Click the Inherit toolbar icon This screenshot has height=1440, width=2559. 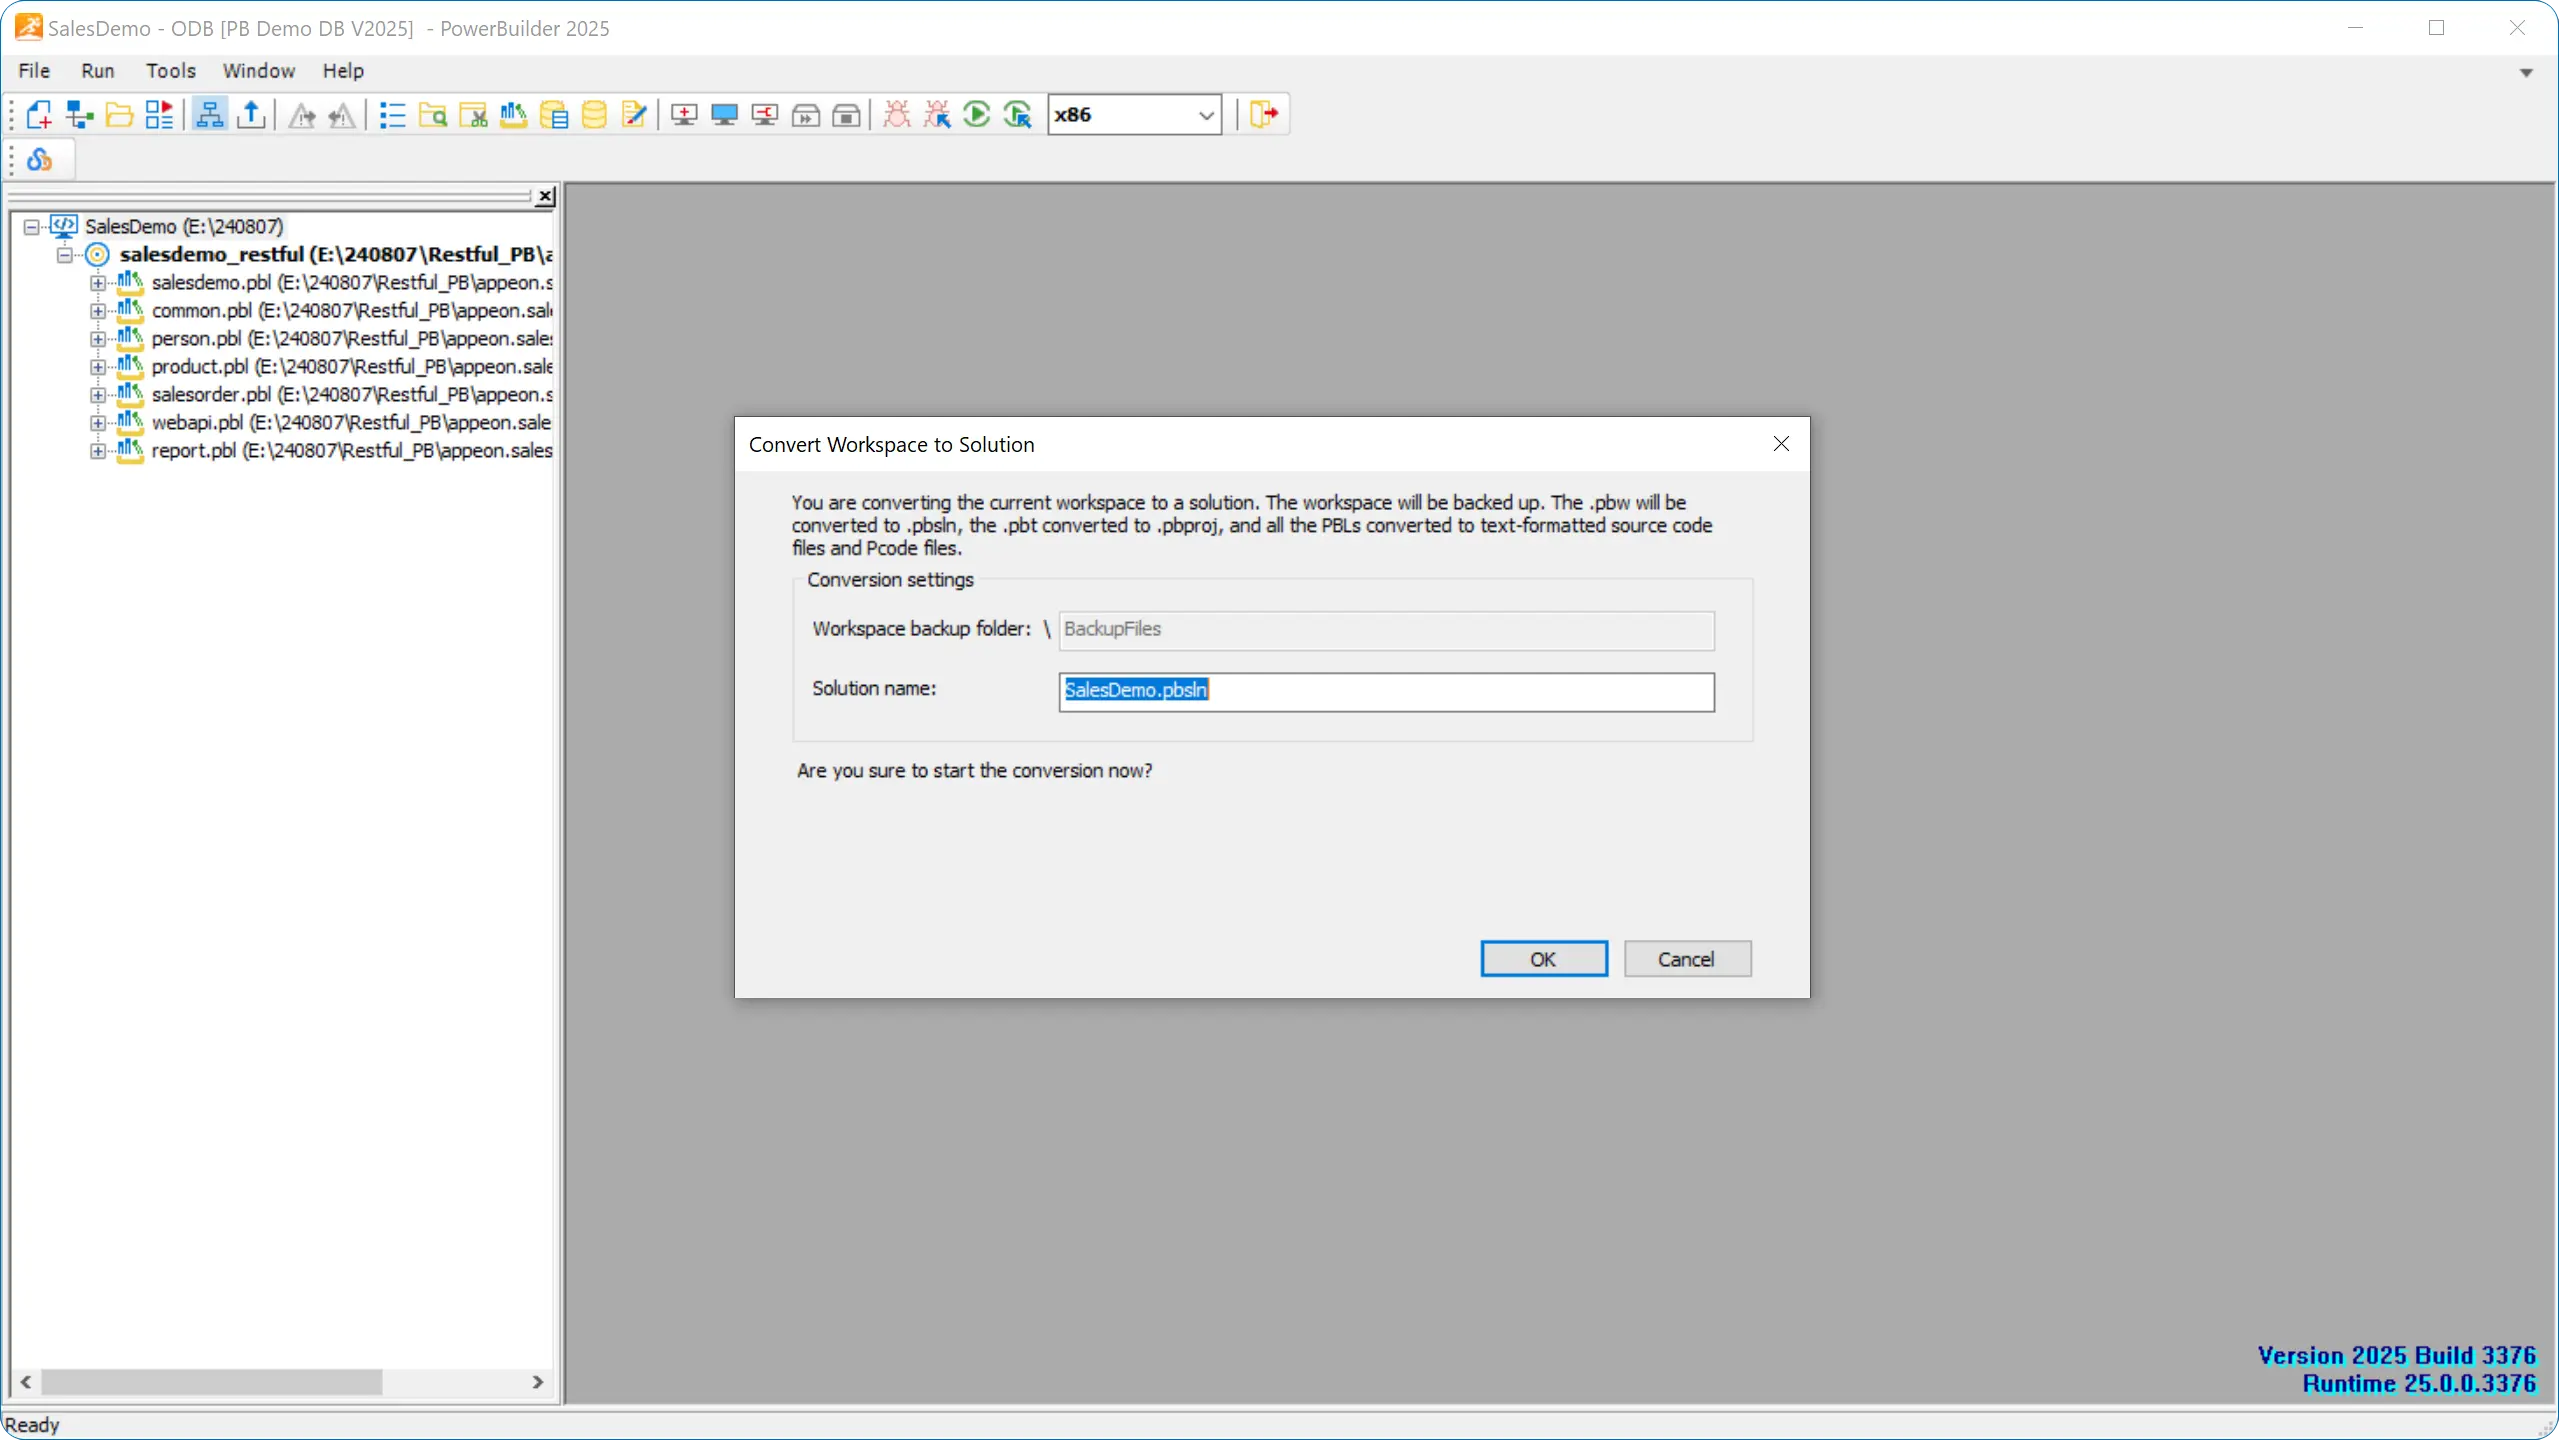(x=79, y=115)
